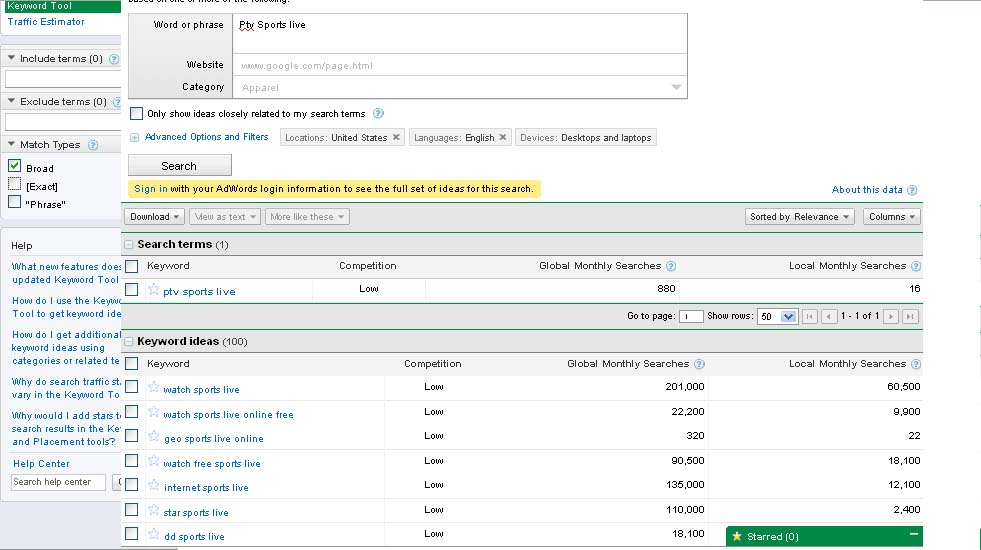Remove the English language filter
Viewport: 981px width, 550px height.
click(502, 137)
